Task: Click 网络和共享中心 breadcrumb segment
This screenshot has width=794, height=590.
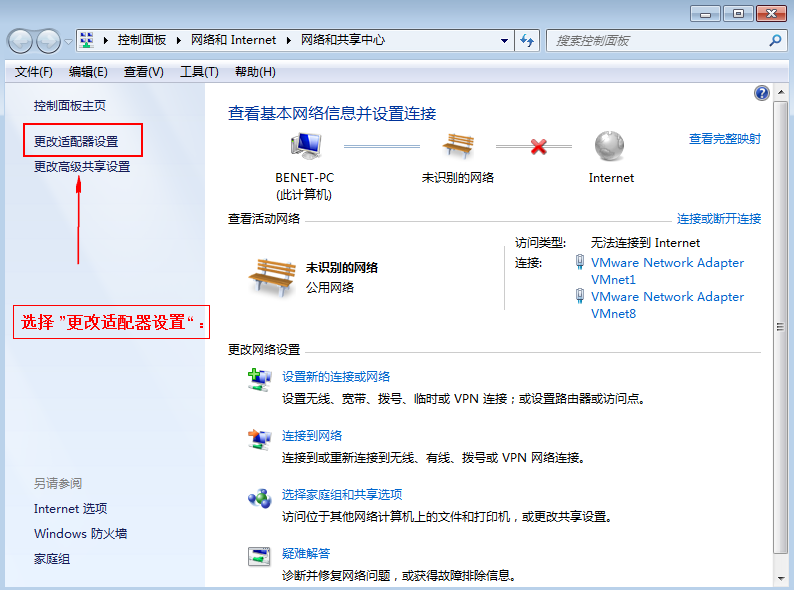Action: (343, 40)
